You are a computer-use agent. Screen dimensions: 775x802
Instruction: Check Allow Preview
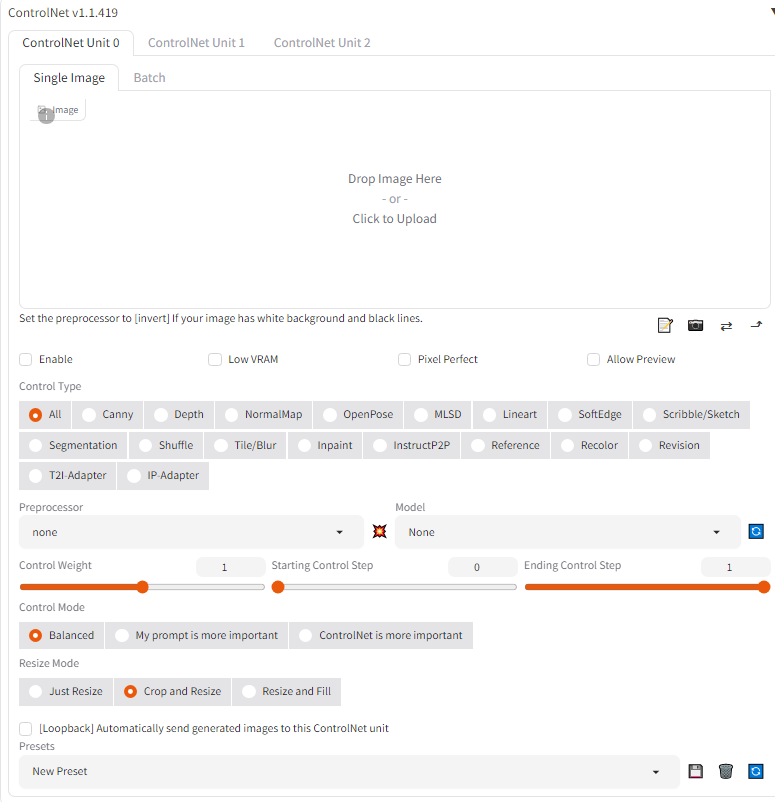[593, 360]
